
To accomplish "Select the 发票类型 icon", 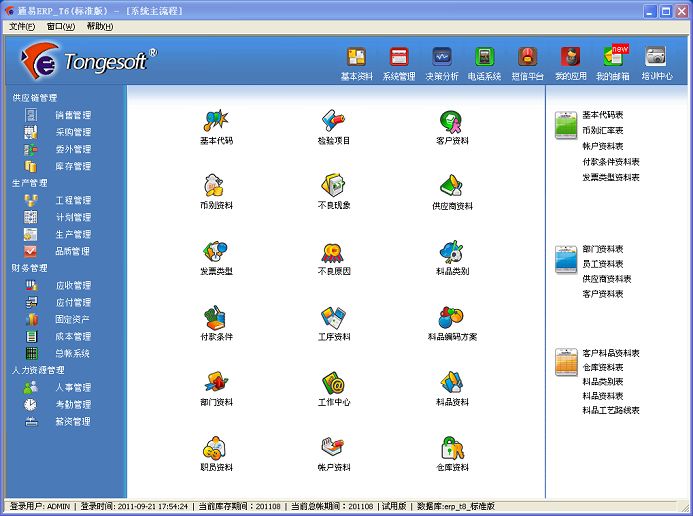I will point(216,252).
